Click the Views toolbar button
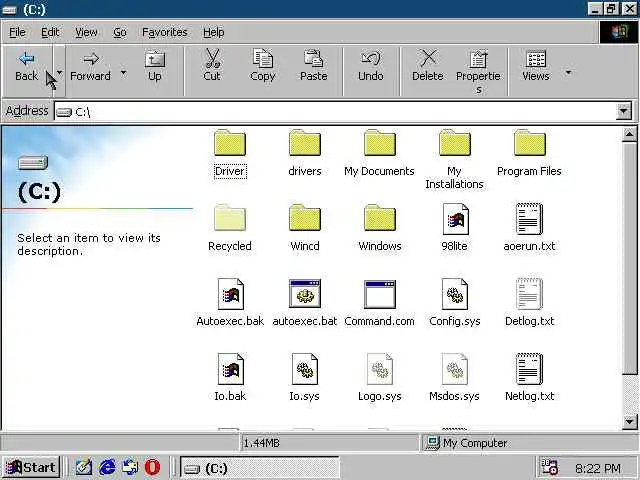This screenshot has height=480, width=640. tap(536, 68)
